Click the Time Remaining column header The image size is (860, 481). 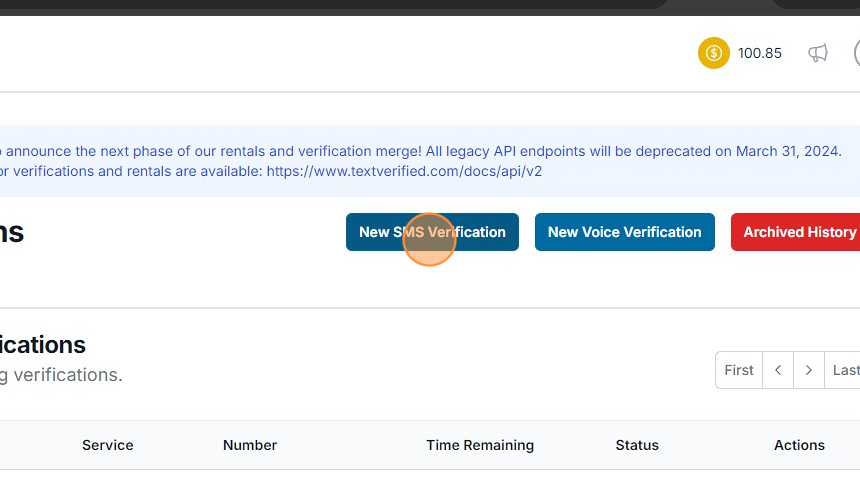[x=480, y=445]
